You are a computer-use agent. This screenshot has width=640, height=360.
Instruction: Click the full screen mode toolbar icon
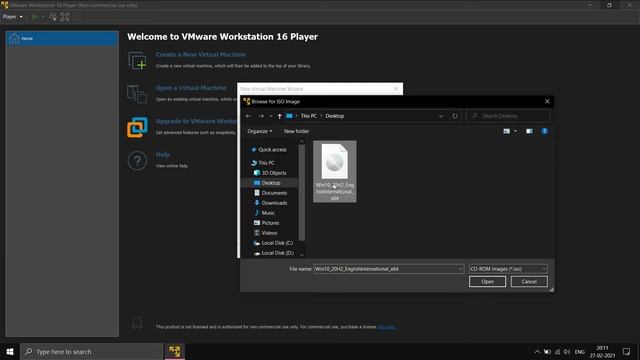[65, 17]
